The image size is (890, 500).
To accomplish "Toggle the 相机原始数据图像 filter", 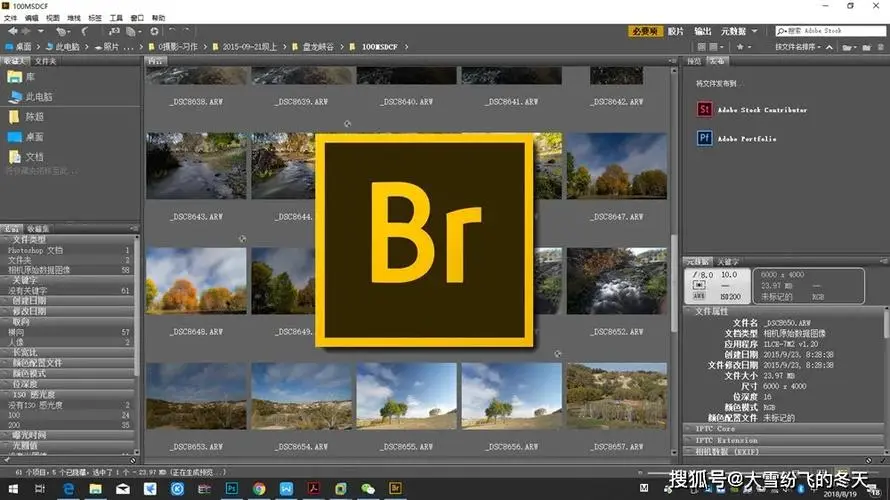I will tap(68, 270).
